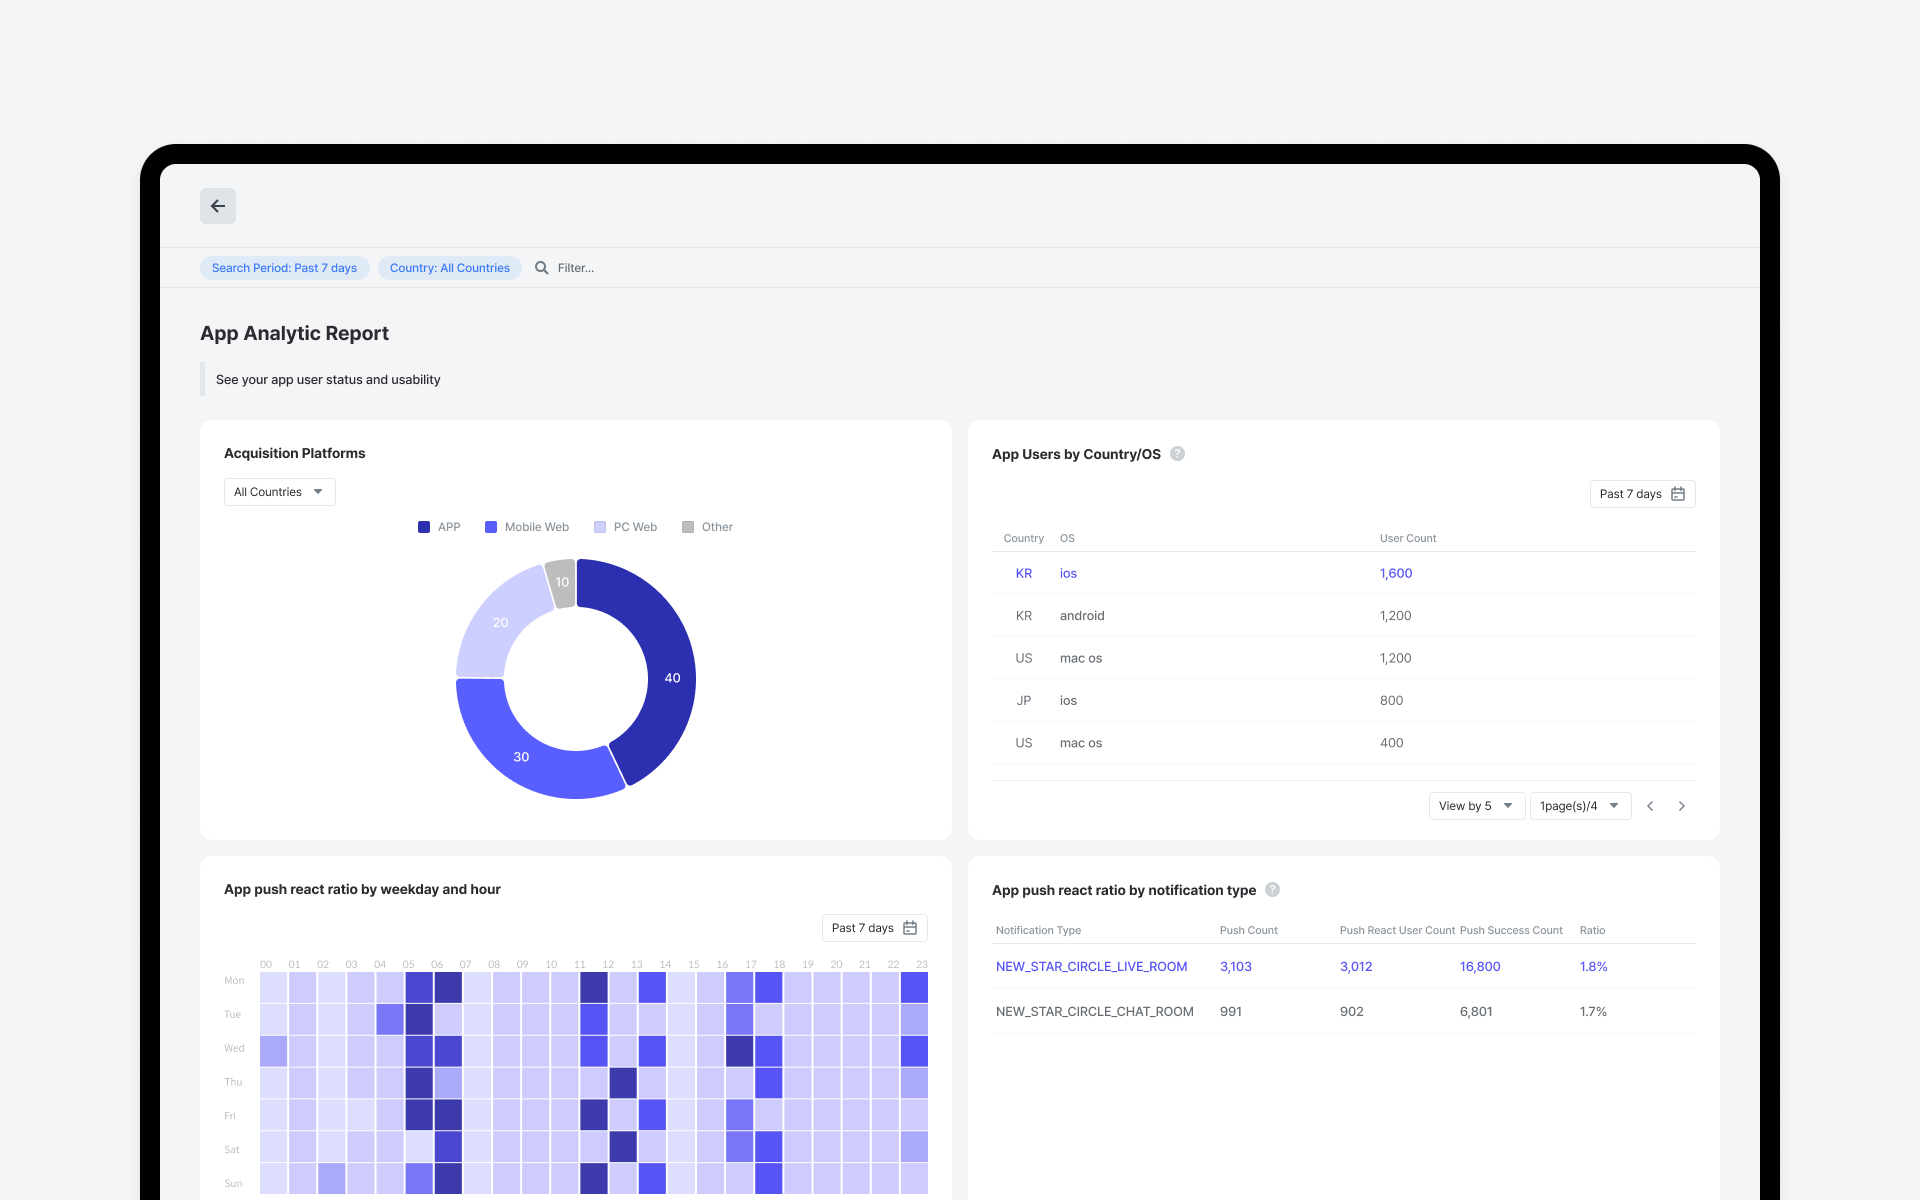The height and width of the screenshot is (1200, 1920).
Task: Toggle Other series in chart legend
Action: 708,527
